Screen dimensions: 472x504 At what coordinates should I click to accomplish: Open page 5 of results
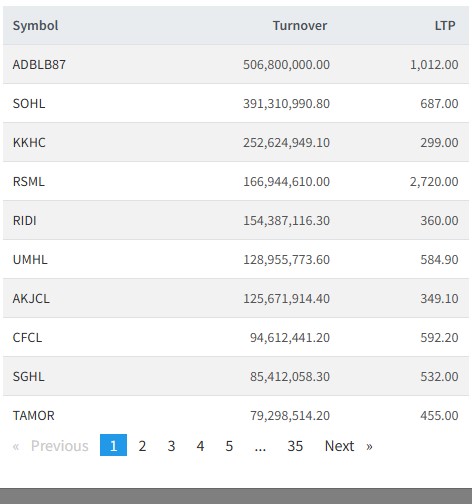click(229, 445)
